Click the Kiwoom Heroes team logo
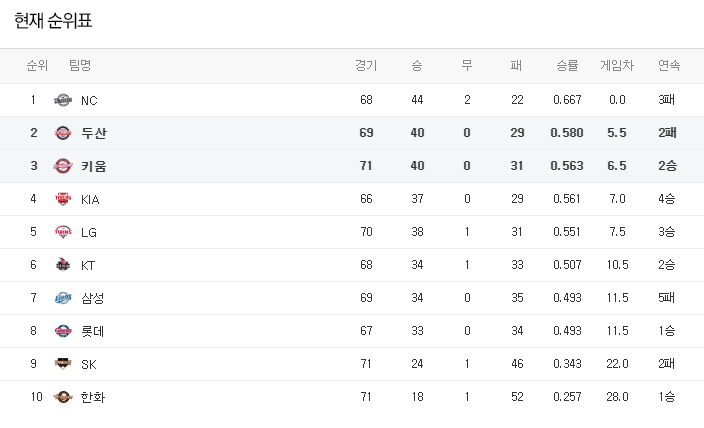The width and height of the screenshot is (704, 428). click(63, 166)
